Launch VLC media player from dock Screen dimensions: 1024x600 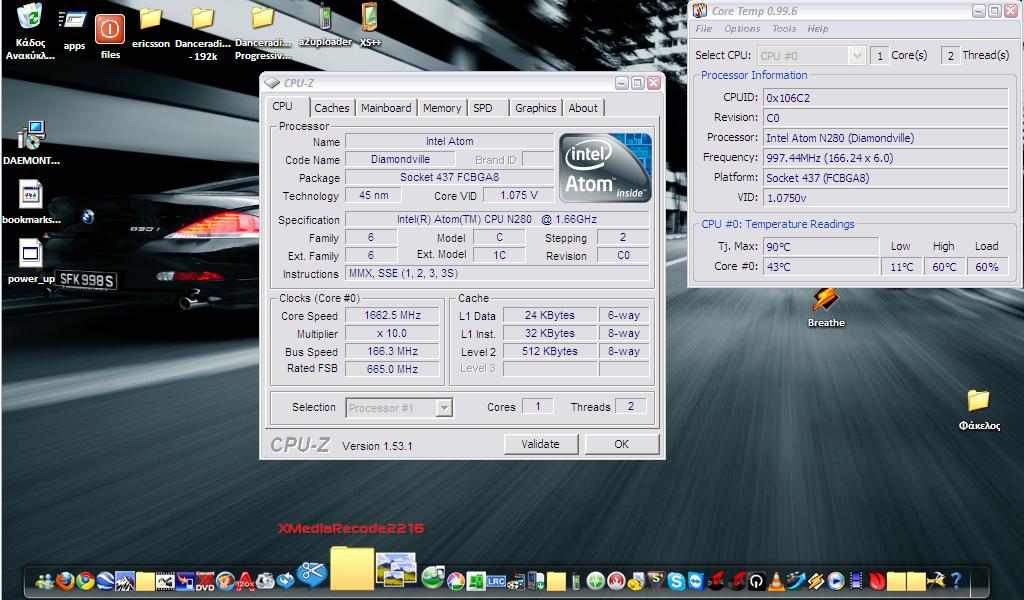click(776, 581)
